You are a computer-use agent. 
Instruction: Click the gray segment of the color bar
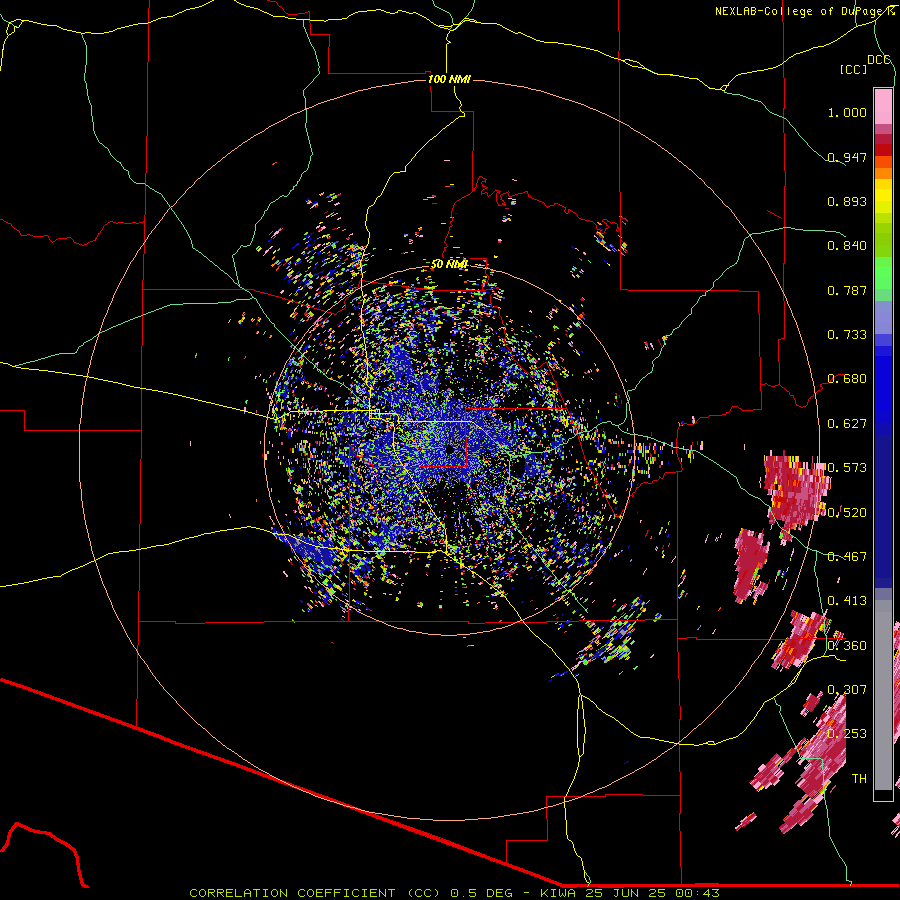click(x=883, y=695)
